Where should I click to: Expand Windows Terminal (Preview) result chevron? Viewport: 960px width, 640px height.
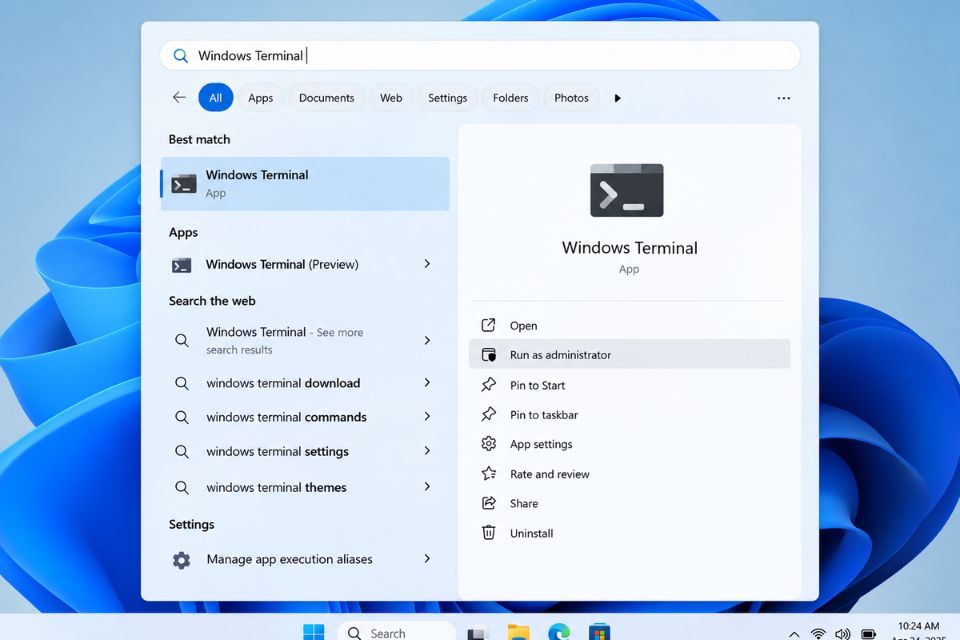427,264
